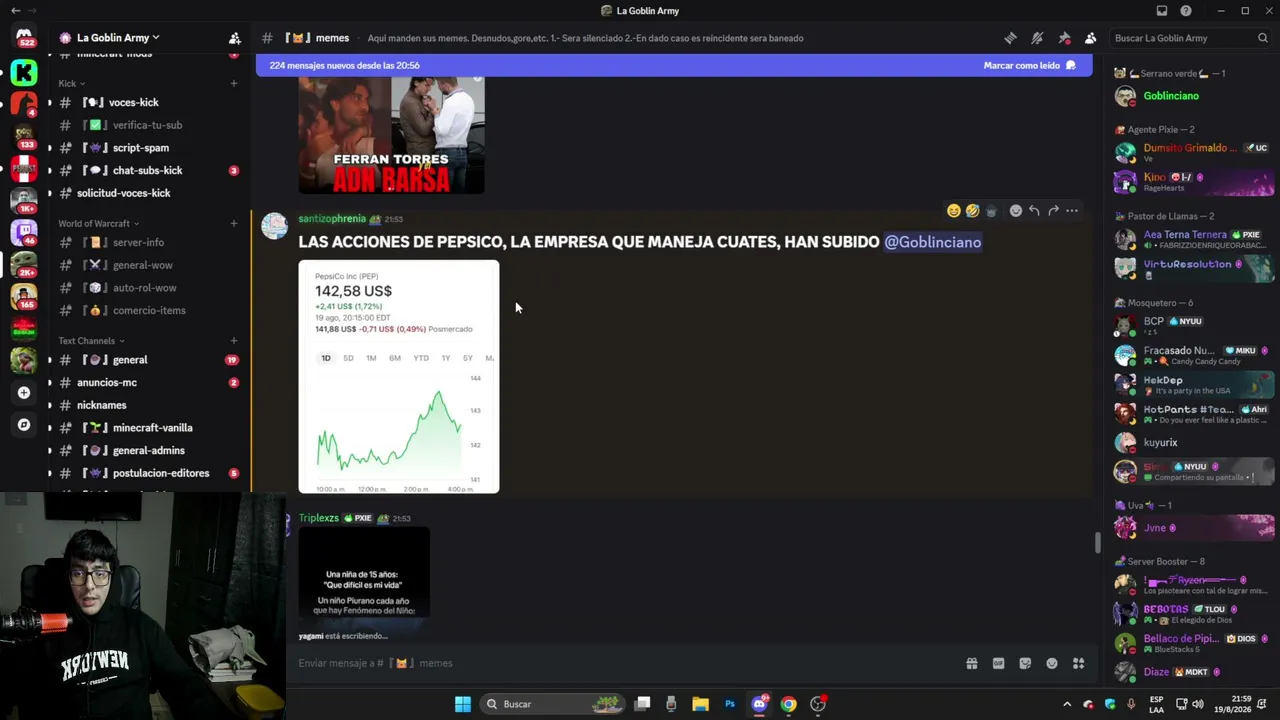The image size is (1280, 720).
Task: Click the invite people icon beside server name
Action: click(x=234, y=38)
